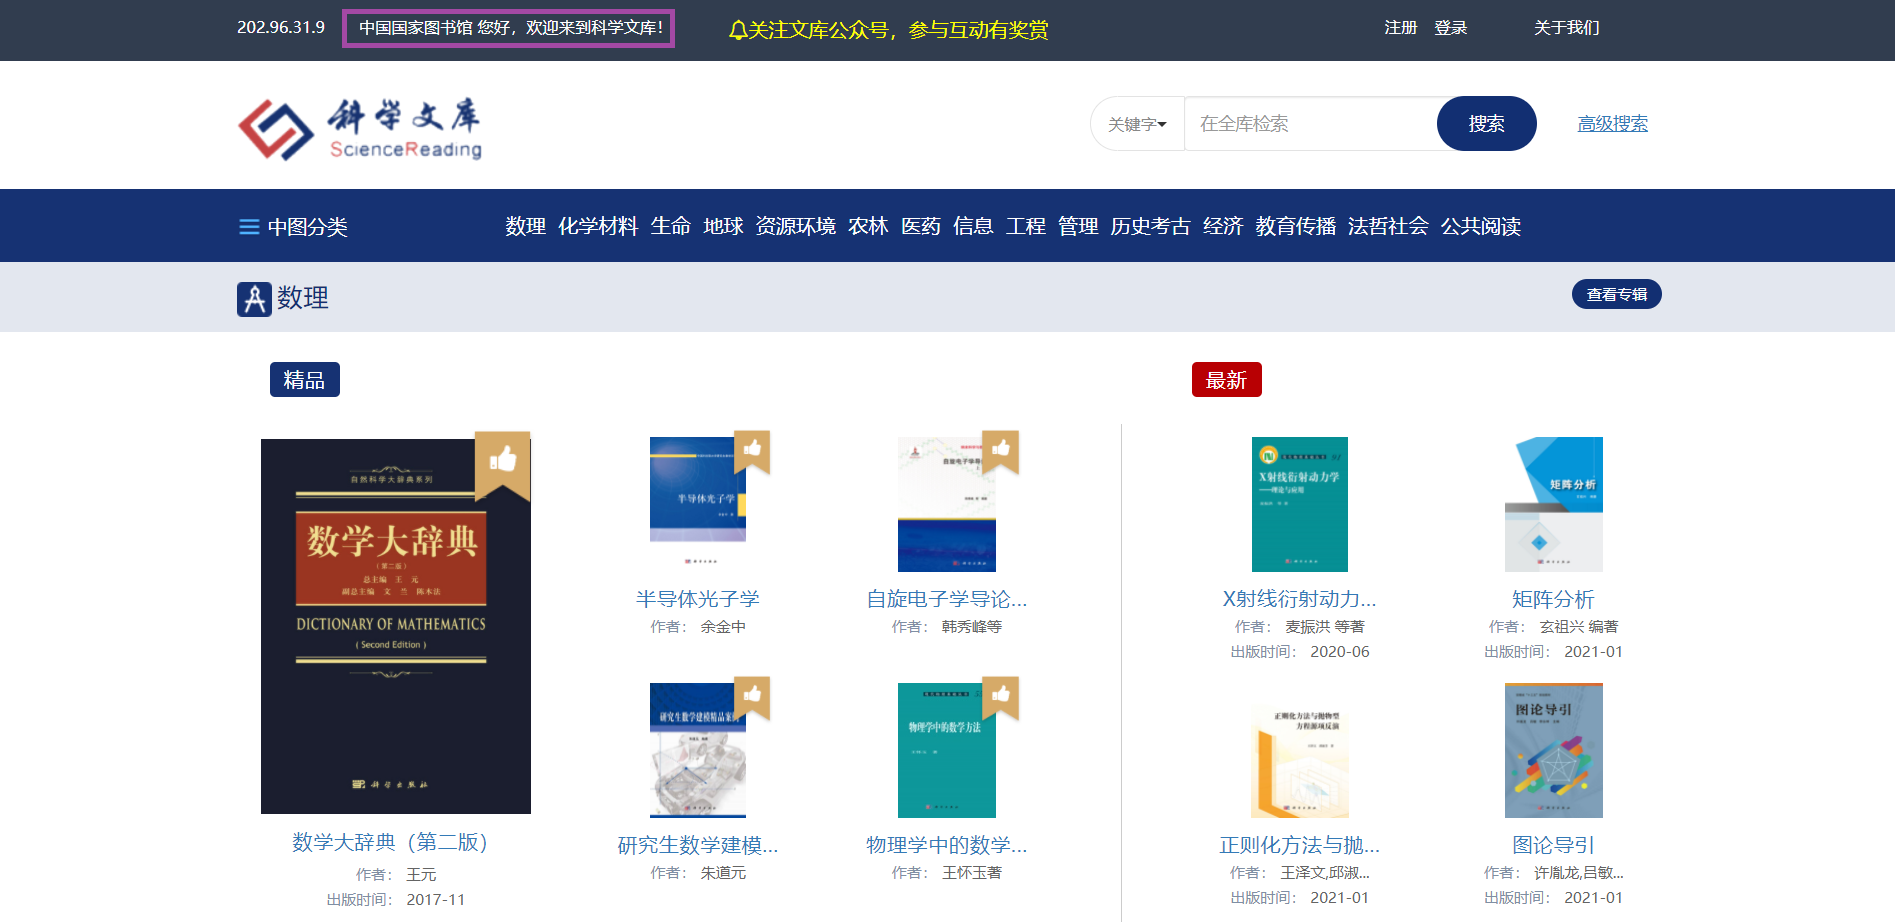
Task: Click the 注册 link
Action: point(1400,28)
